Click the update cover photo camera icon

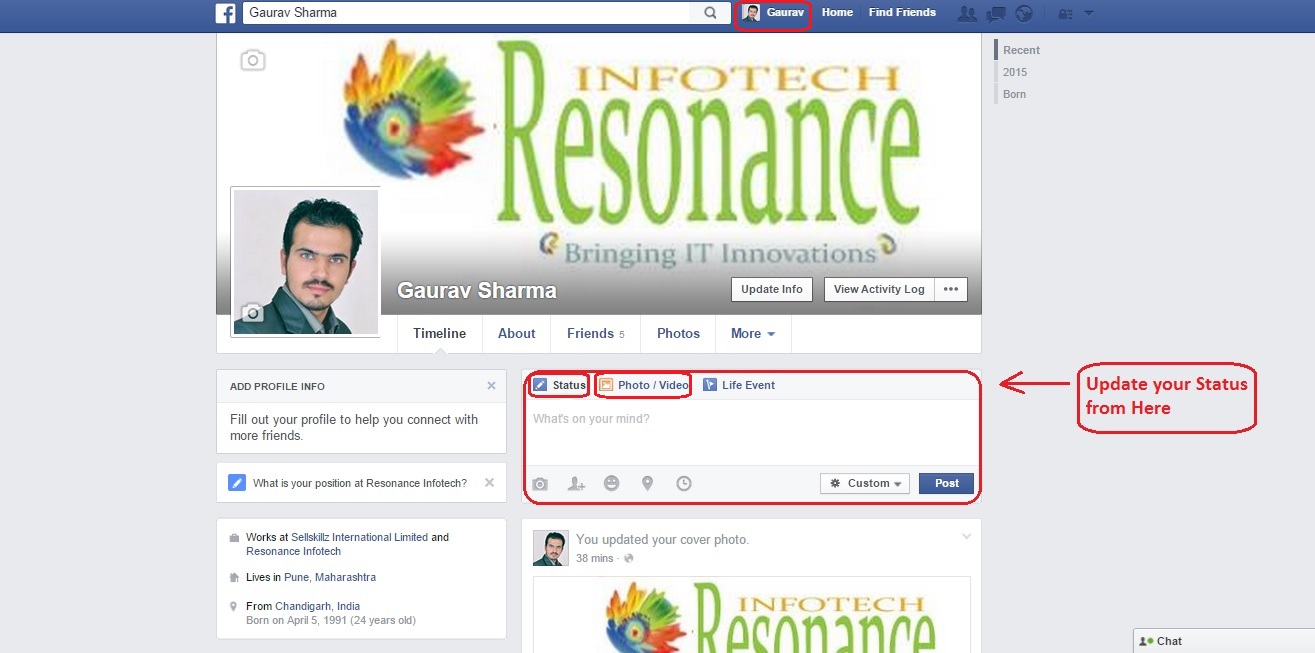[253, 61]
